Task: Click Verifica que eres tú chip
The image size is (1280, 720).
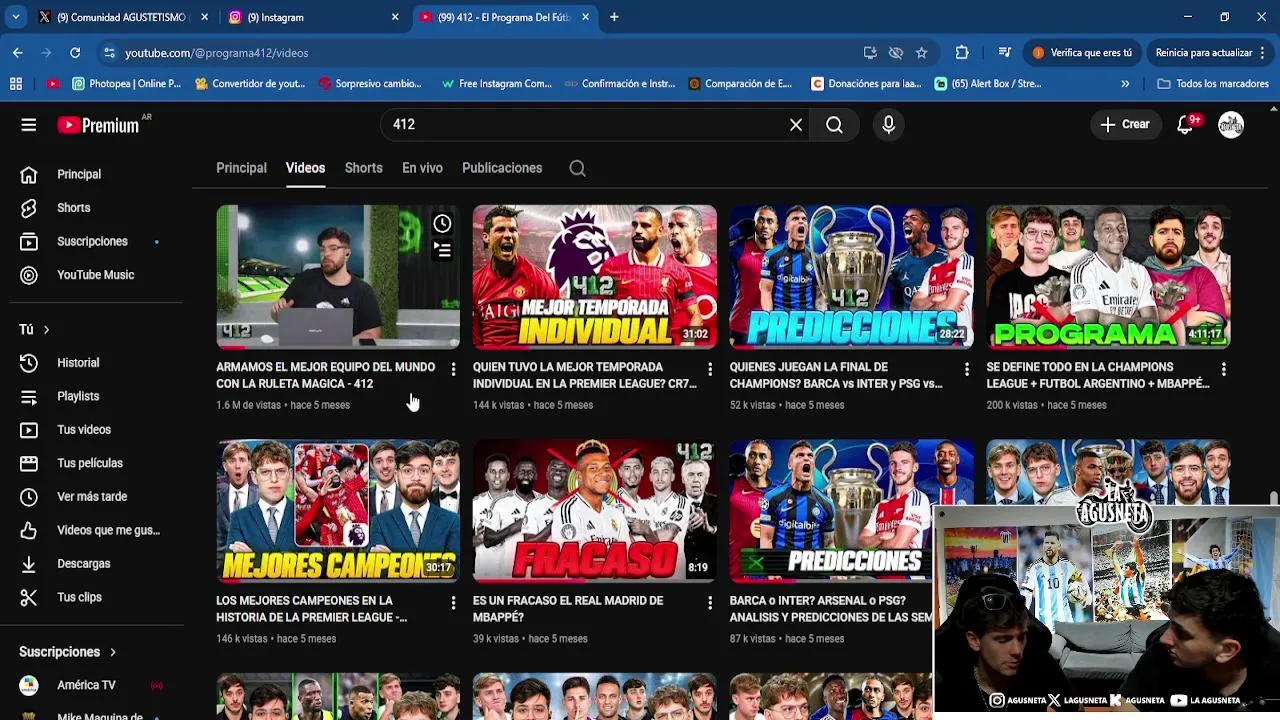Action: click(x=1082, y=52)
